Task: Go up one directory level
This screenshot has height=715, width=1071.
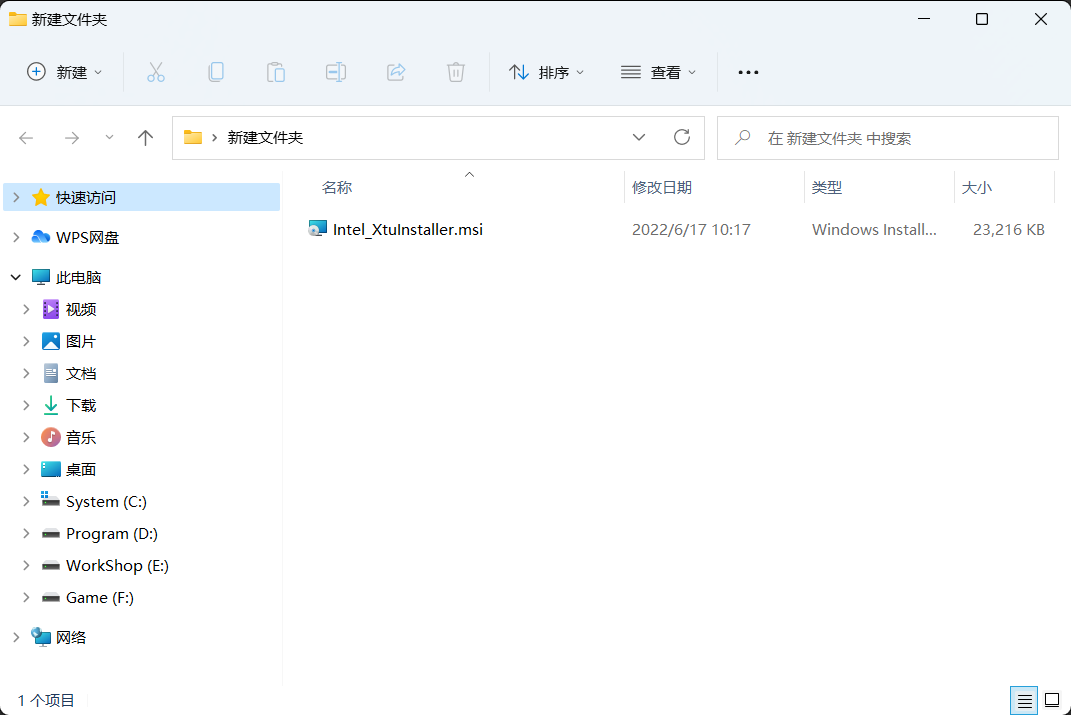Action: click(x=145, y=138)
